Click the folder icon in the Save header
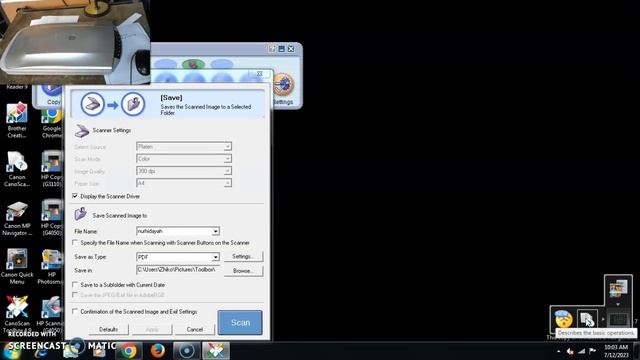 click(x=133, y=104)
